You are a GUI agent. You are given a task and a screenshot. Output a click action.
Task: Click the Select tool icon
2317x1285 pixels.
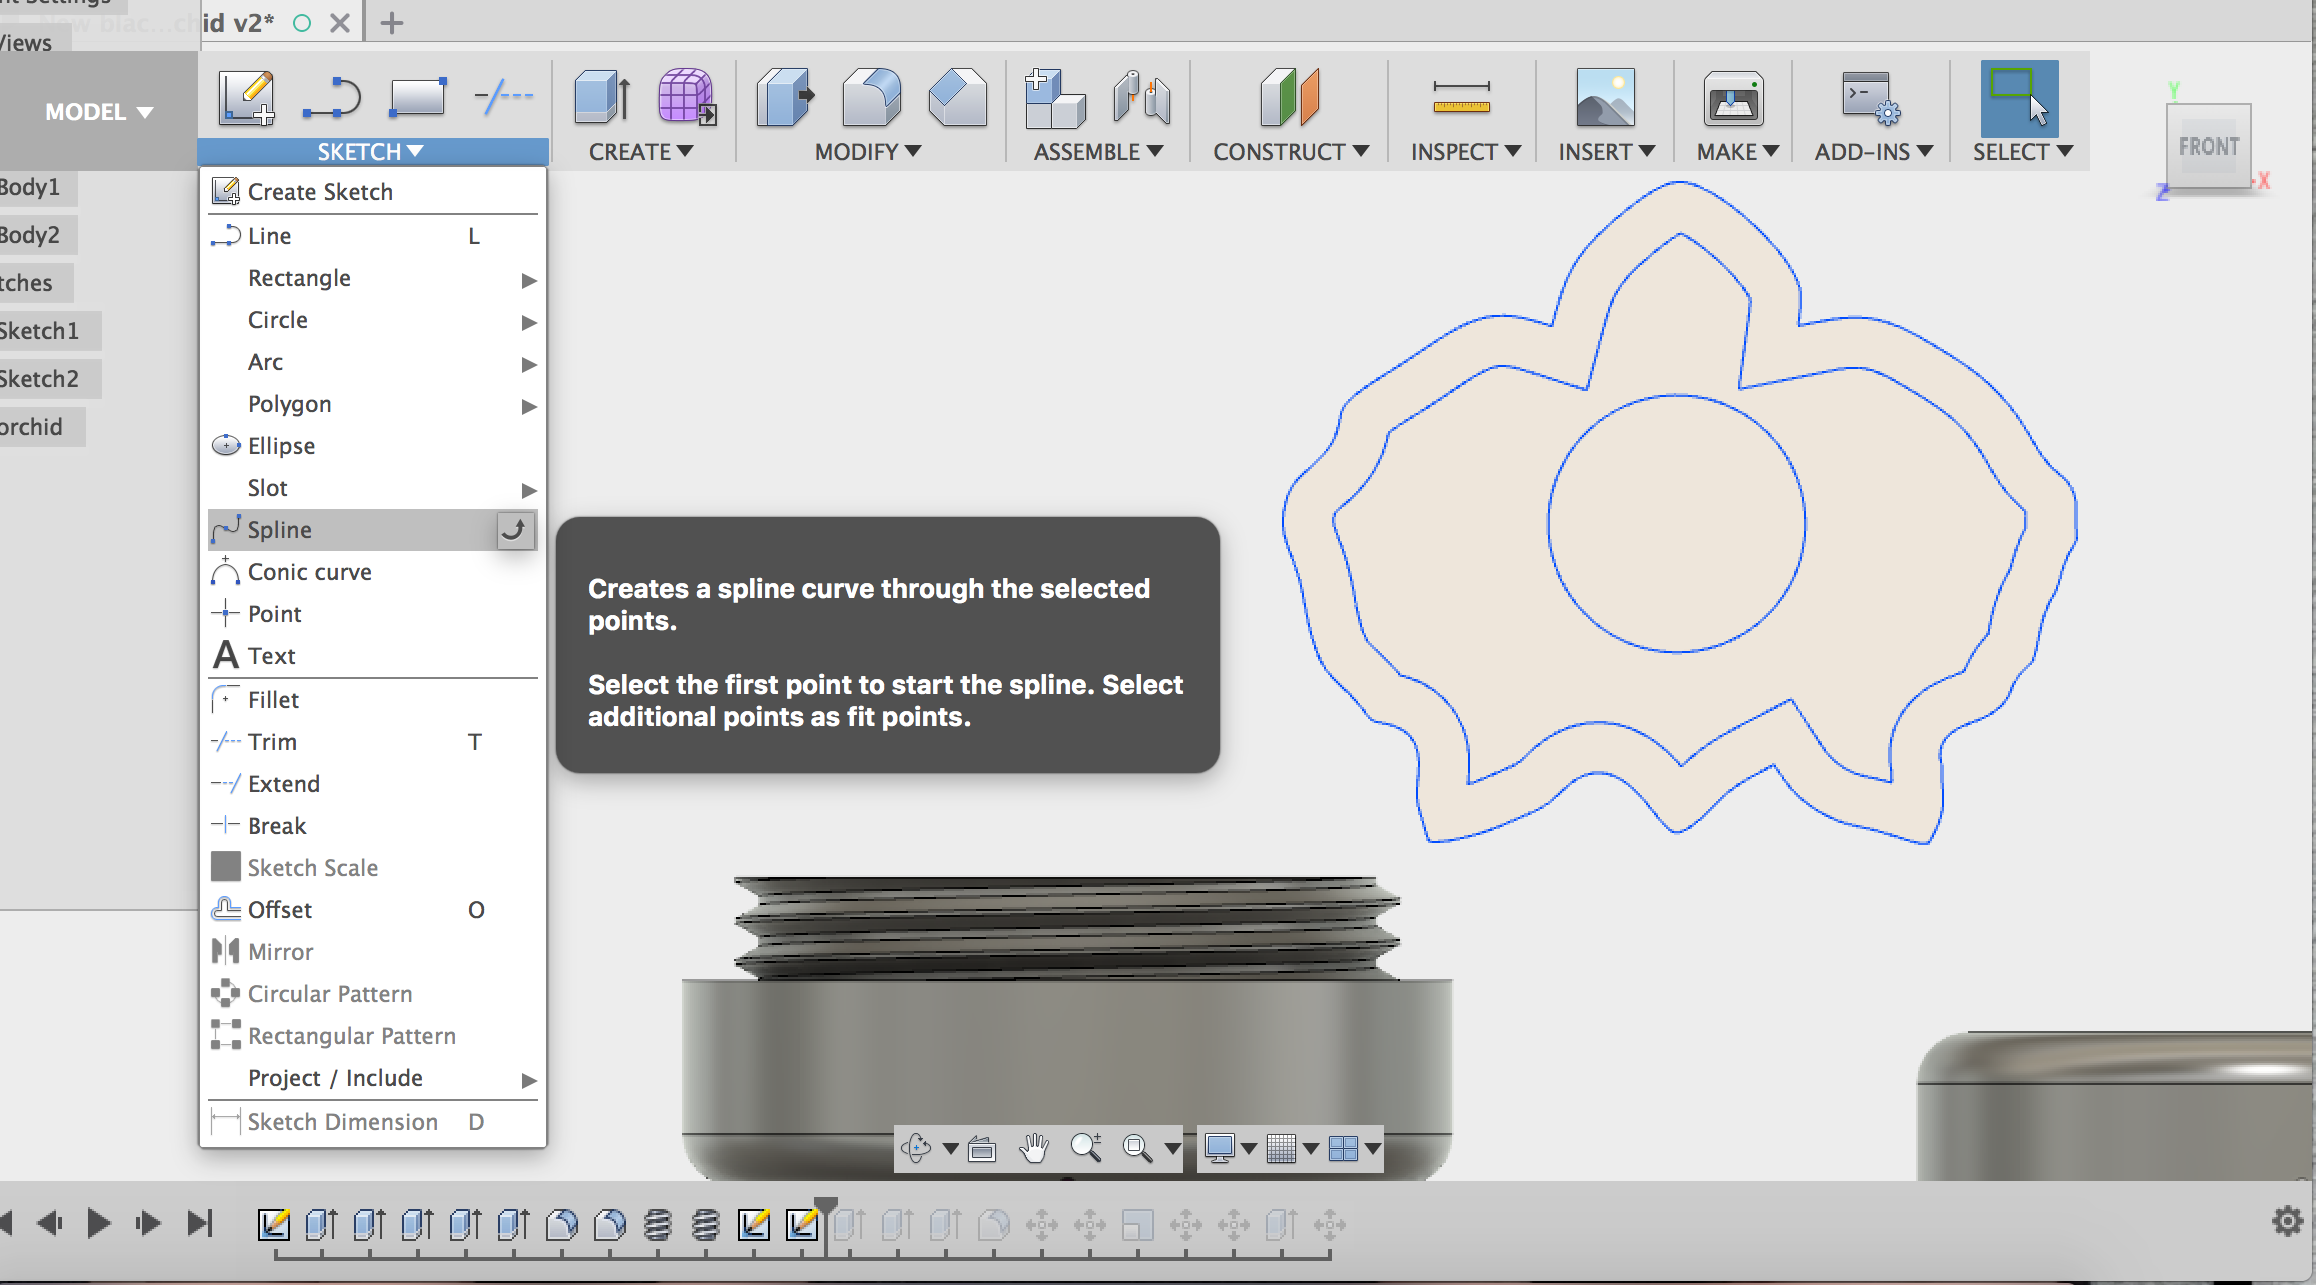[x=2019, y=97]
